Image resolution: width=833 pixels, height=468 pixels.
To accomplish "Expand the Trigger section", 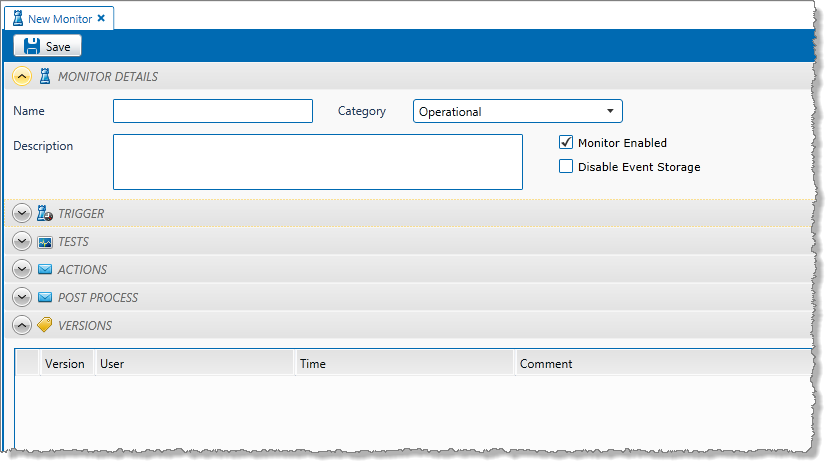I will 22,214.
